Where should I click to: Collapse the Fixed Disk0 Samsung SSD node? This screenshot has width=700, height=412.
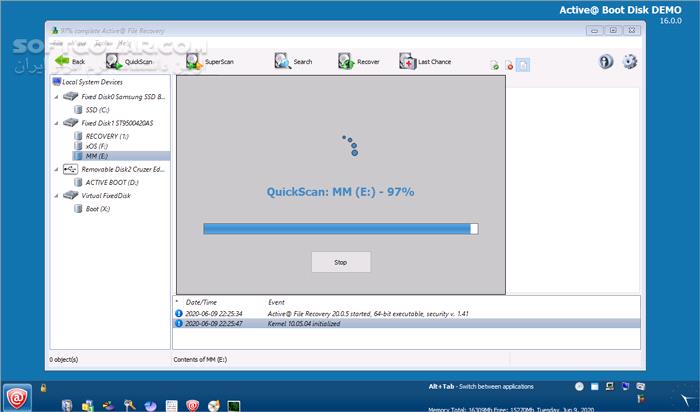point(56,97)
